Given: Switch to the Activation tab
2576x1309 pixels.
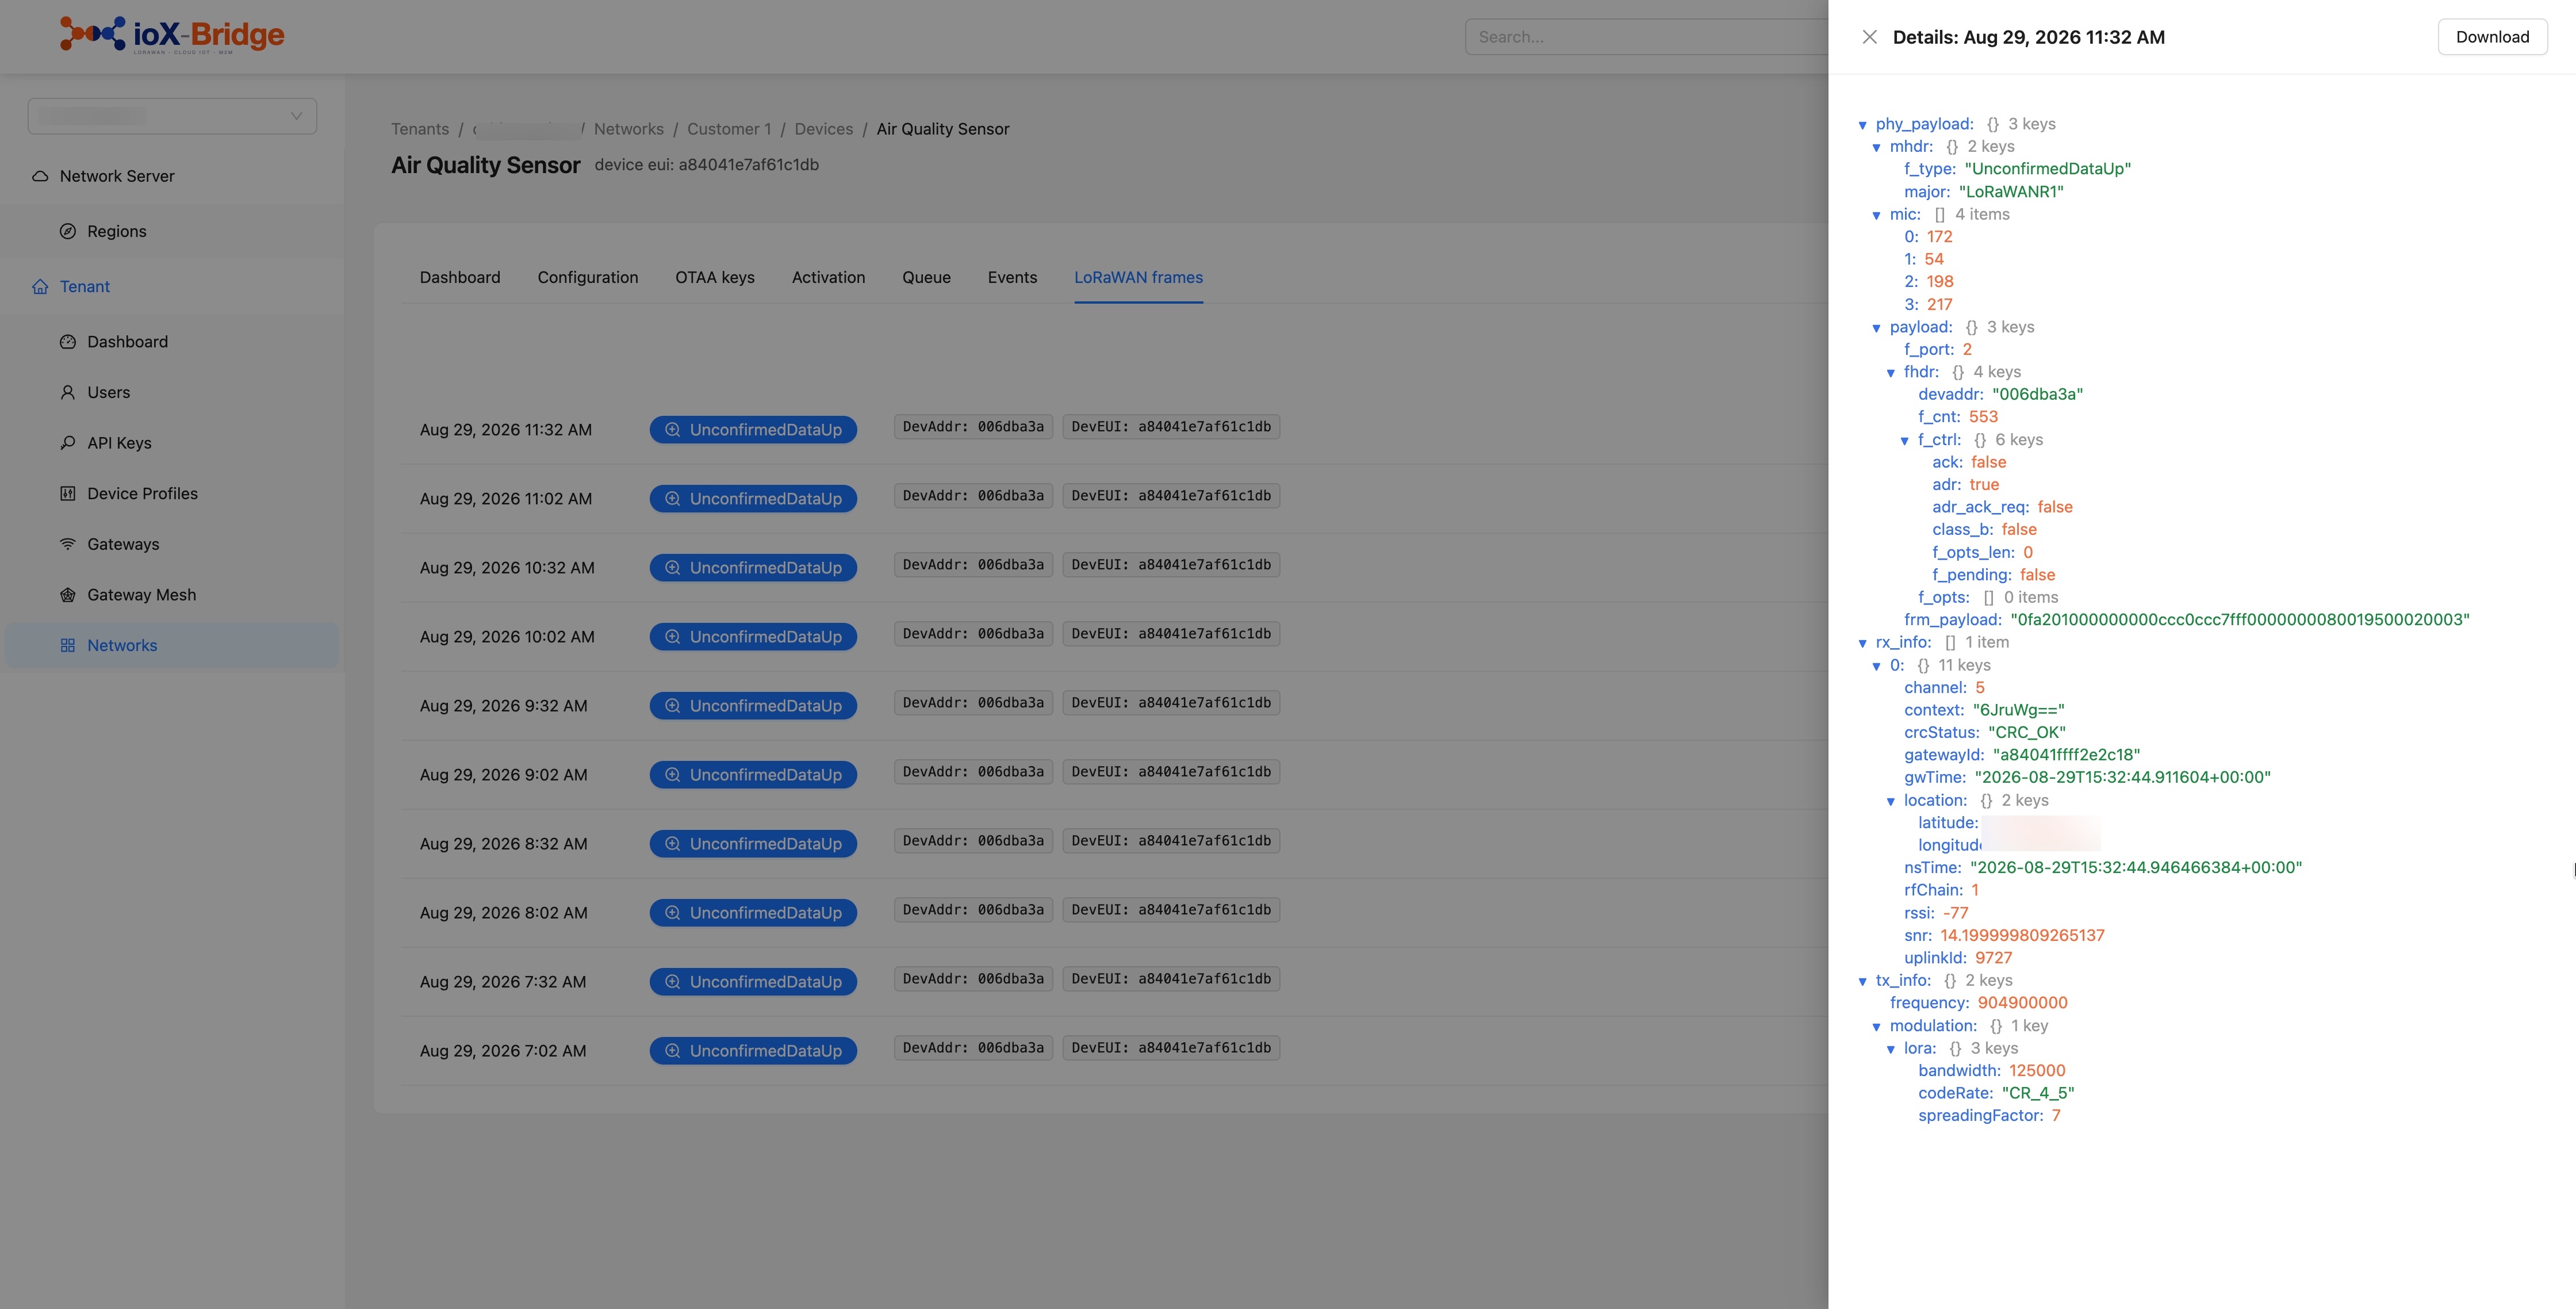Looking at the screenshot, I should [x=828, y=278].
